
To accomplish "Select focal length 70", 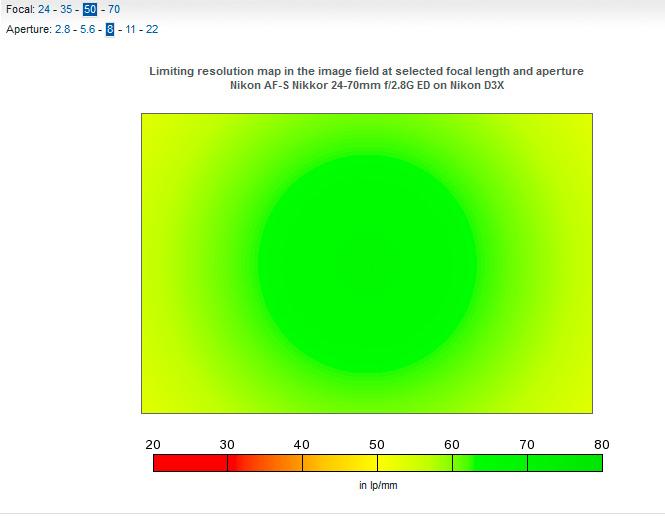I will point(114,9).
